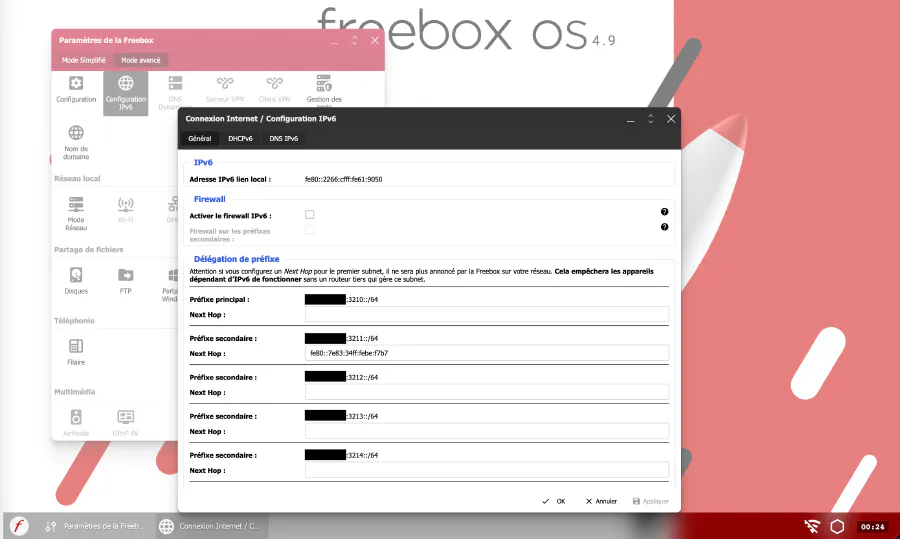The width and height of the screenshot is (900, 539).
Task: Click the Nom de domaine icon
Action: (76, 140)
